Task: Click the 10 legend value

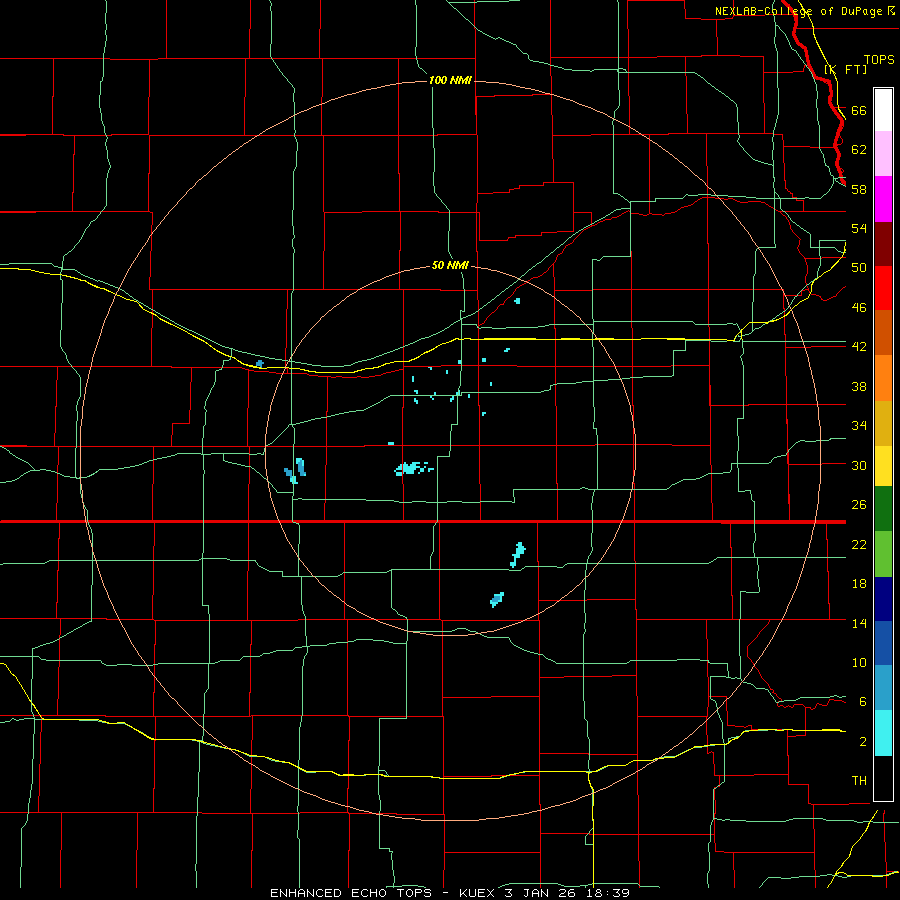Action: tap(859, 662)
